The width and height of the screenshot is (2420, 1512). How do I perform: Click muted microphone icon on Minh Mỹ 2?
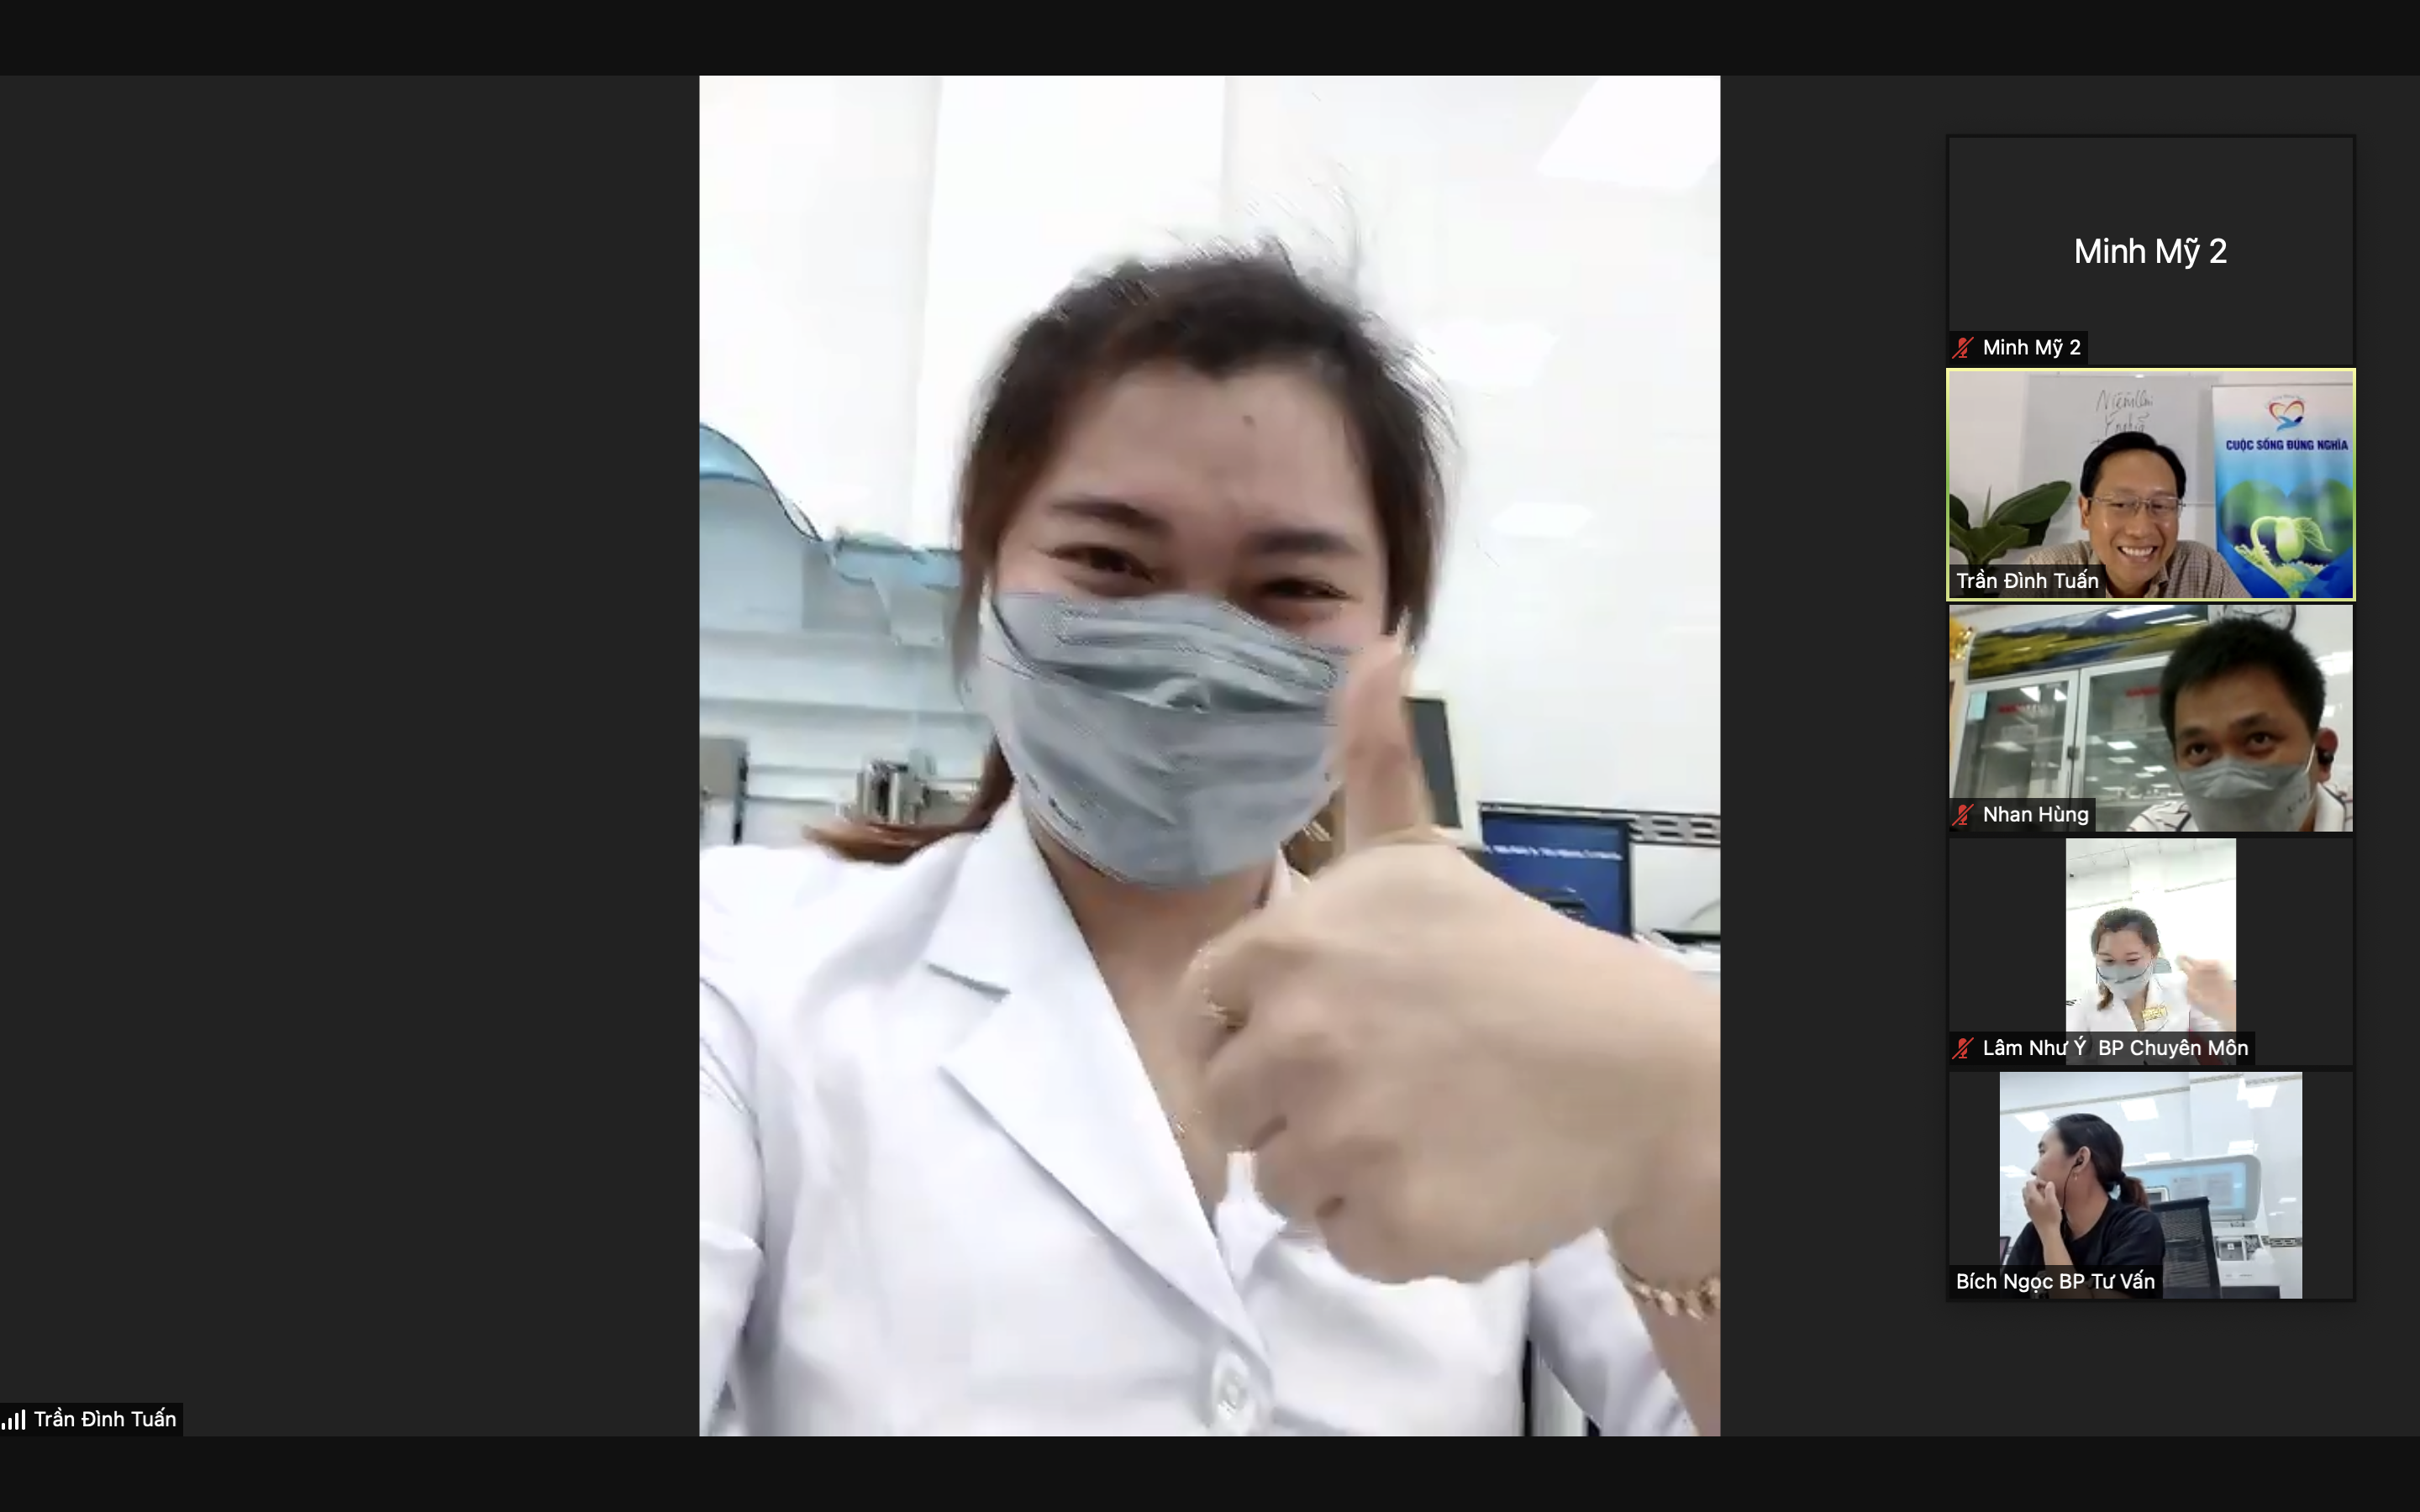click(x=1963, y=348)
